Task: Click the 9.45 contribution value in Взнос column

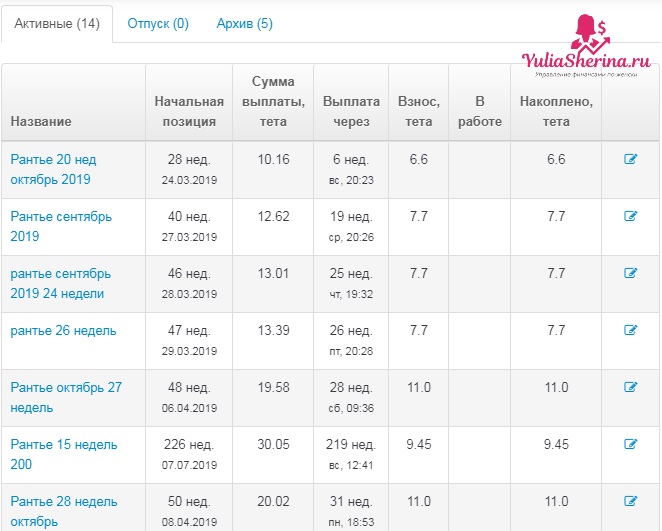Action: pyautogui.click(x=419, y=444)
